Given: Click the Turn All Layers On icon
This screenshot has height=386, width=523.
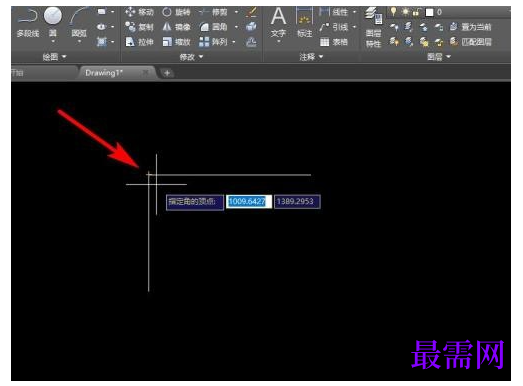Looking at the screenshot, I should click(394, 42).
